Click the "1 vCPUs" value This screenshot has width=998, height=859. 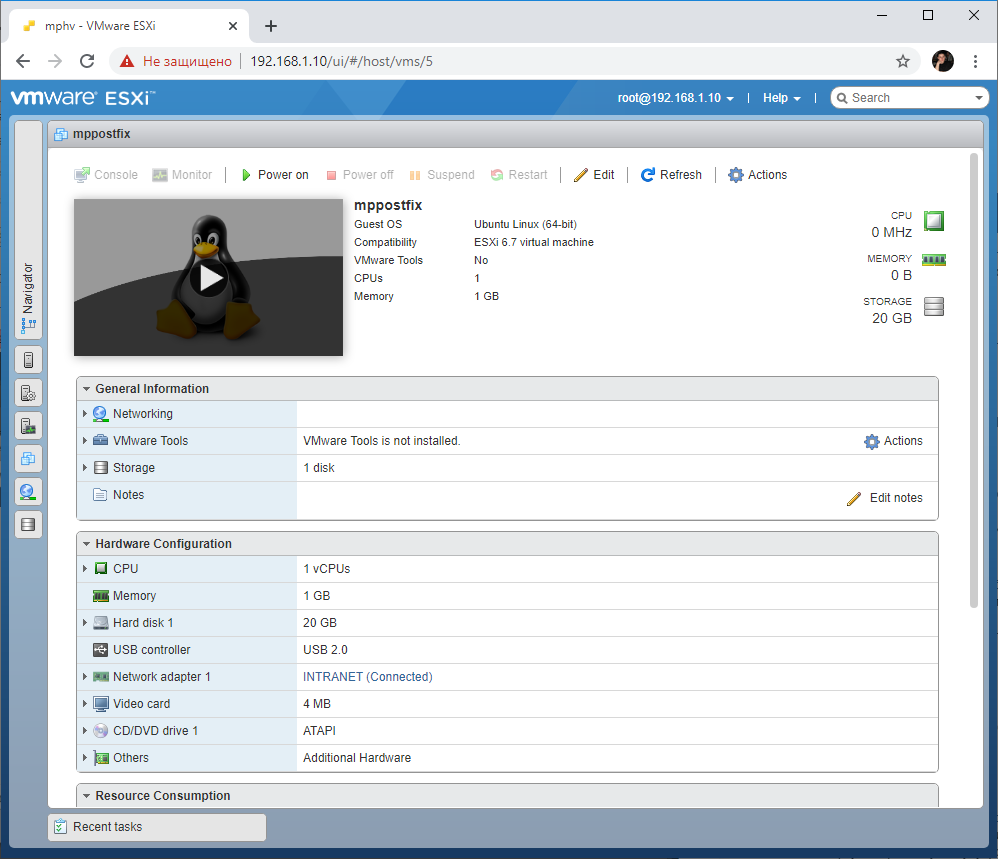[x=327, y=569]
